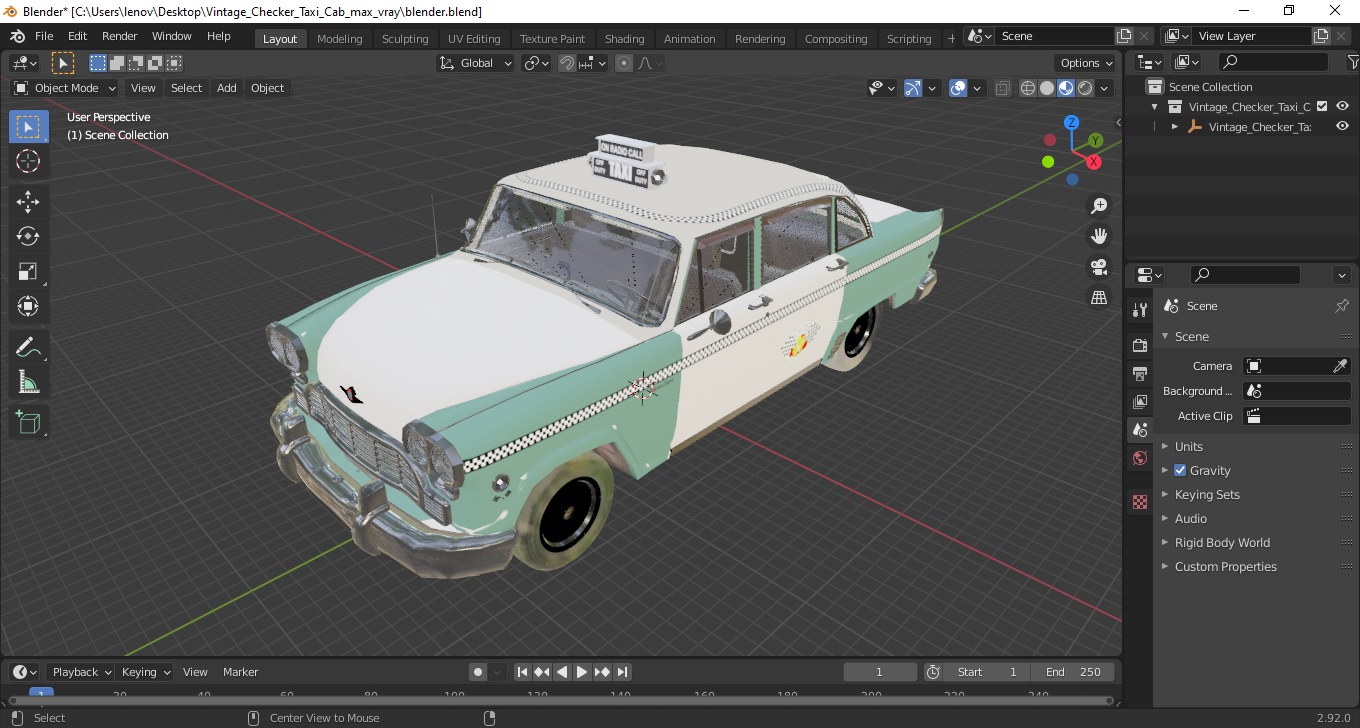
Task: Open the Render properties tab
Action: [x=1140, y=345]
